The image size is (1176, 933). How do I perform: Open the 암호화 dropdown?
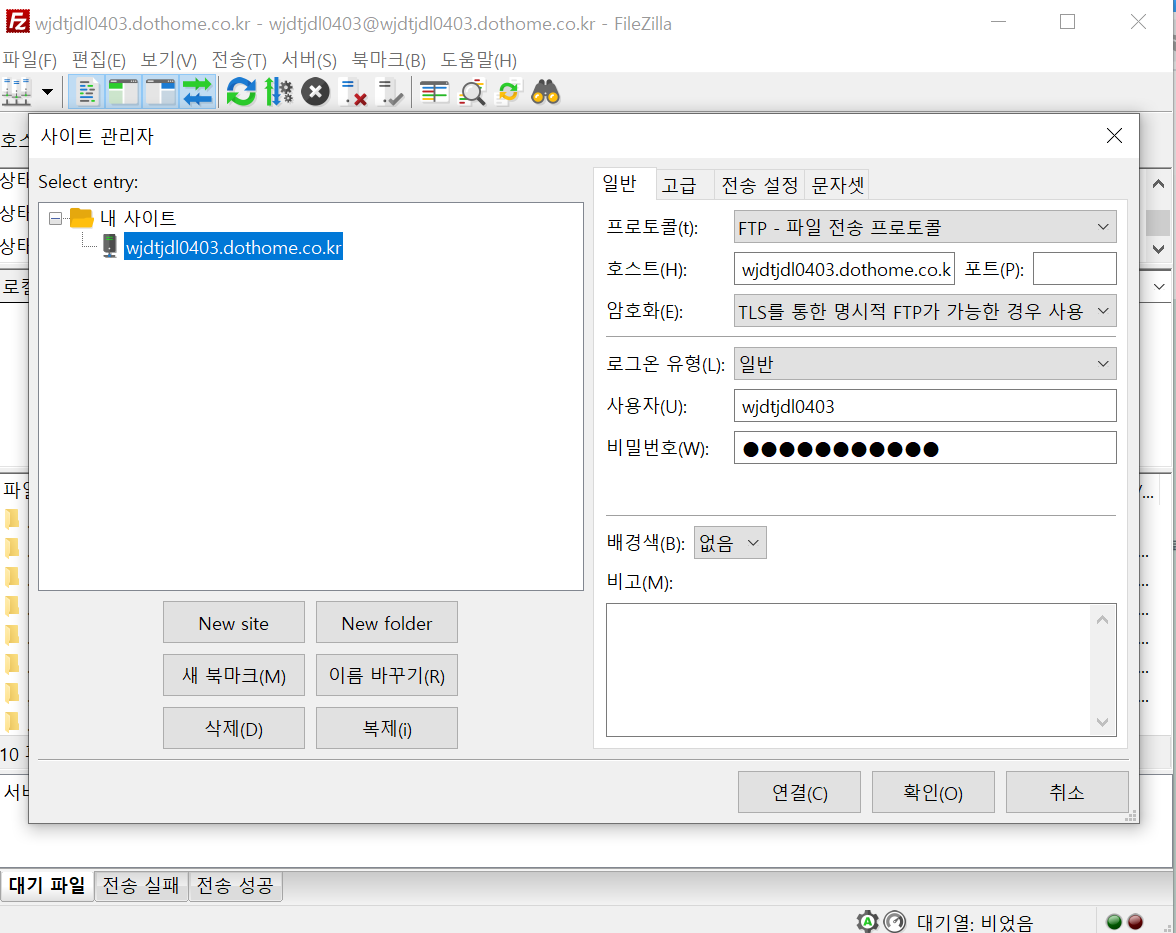tap(925, 311)
